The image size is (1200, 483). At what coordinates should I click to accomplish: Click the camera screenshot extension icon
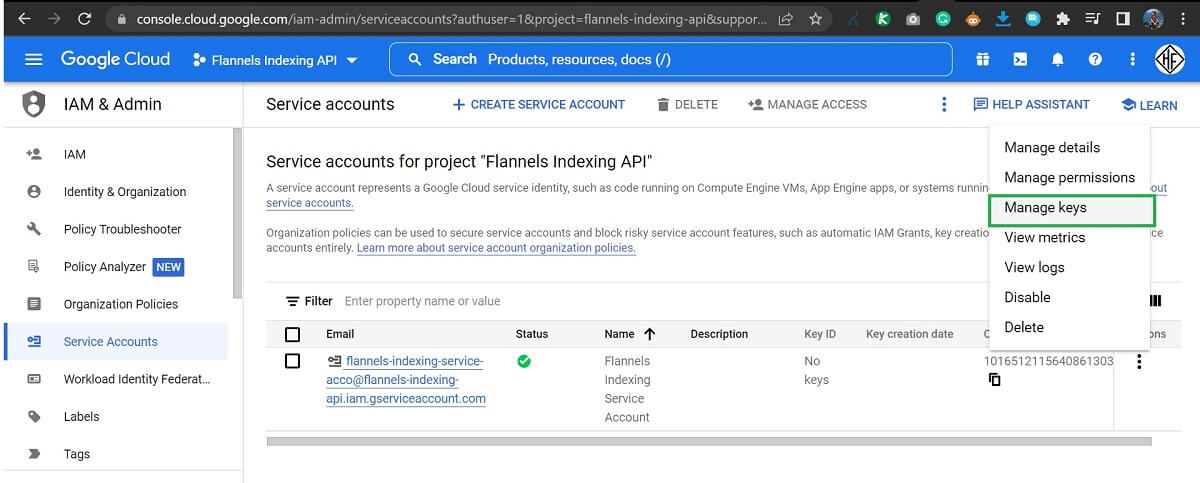pos(913,18)
